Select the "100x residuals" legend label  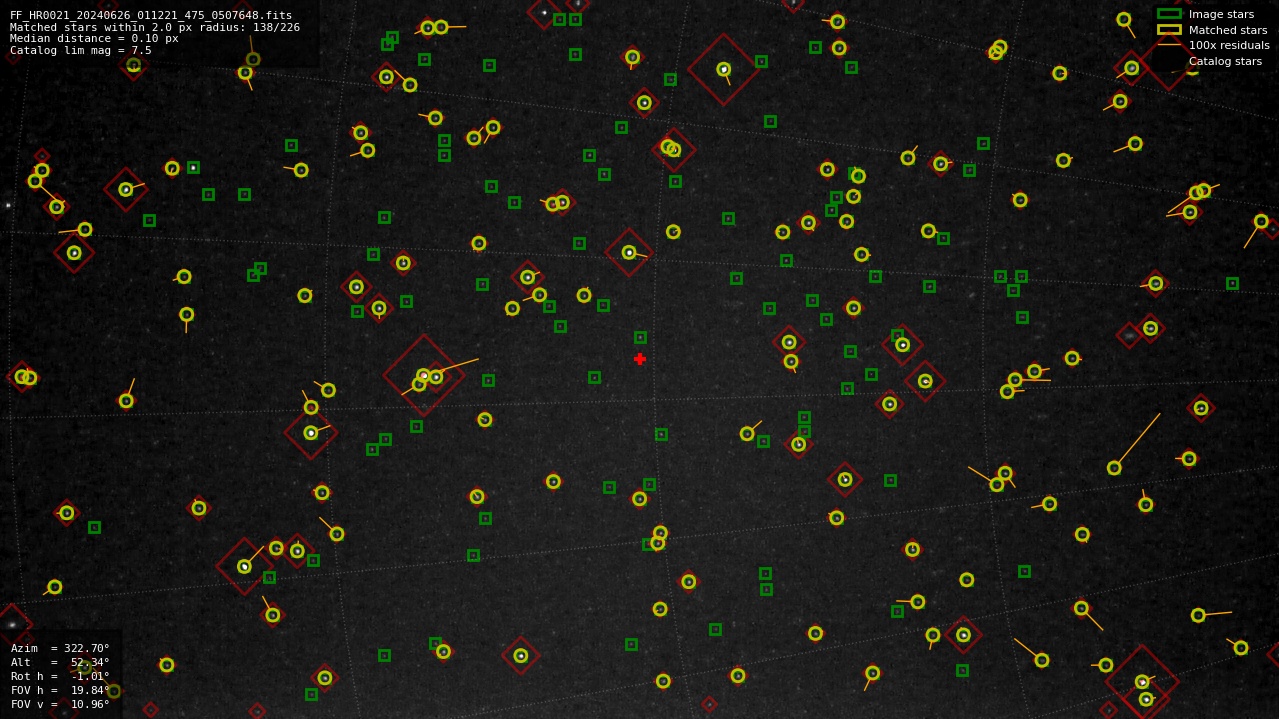[1229, 45]
